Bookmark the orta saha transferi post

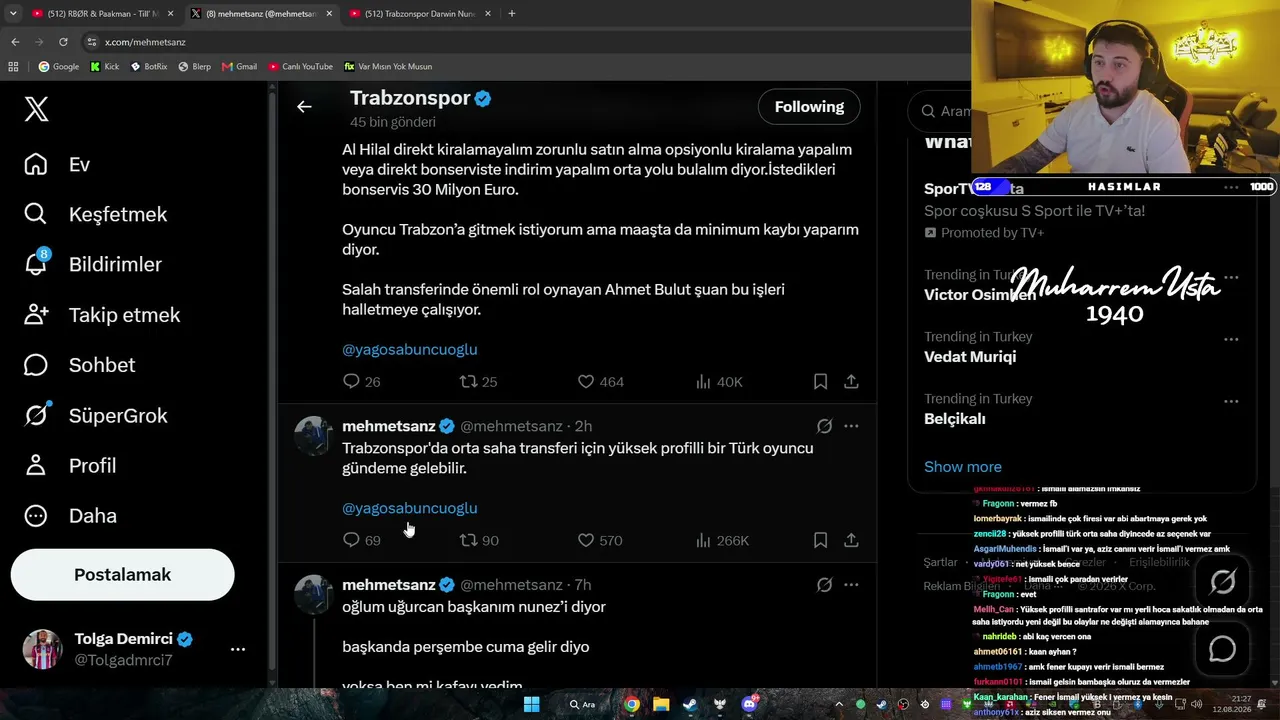(x=820, y=540)
